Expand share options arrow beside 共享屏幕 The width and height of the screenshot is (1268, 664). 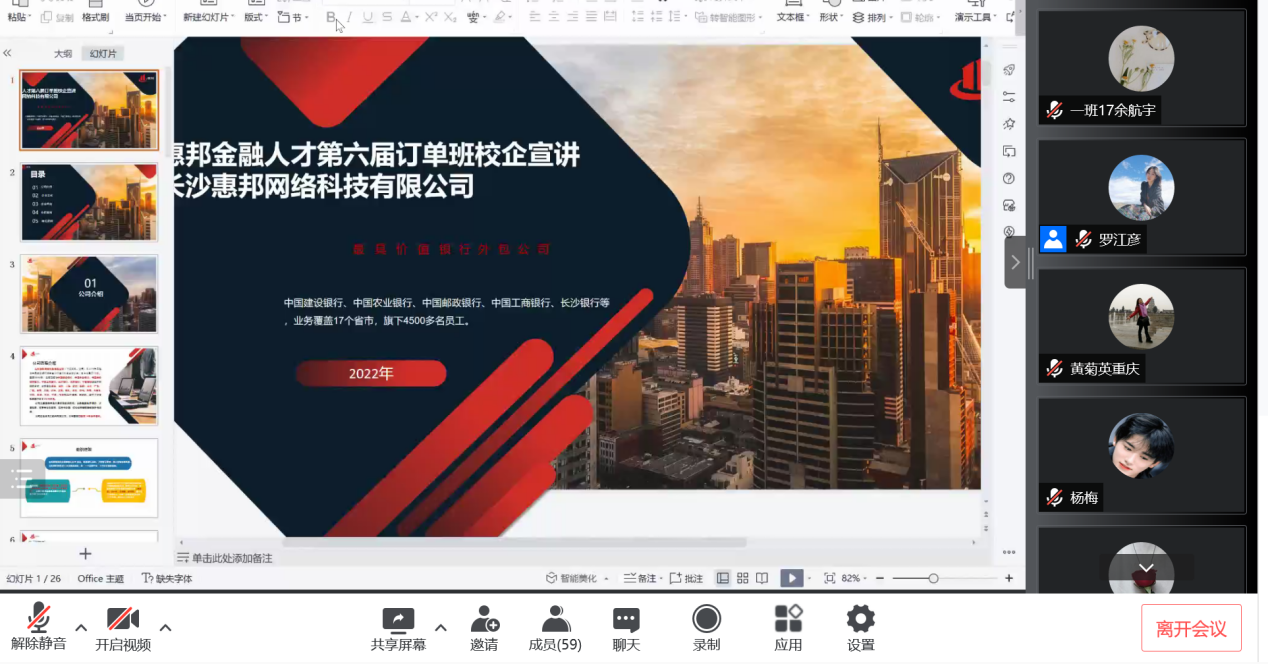[440, 627]
